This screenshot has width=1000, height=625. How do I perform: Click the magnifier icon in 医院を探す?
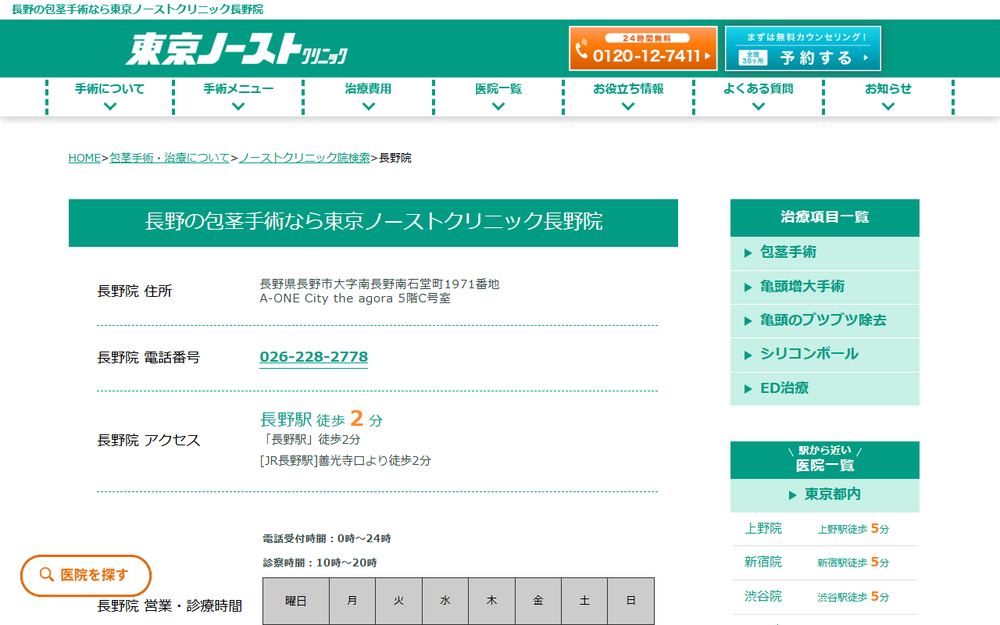47,575
